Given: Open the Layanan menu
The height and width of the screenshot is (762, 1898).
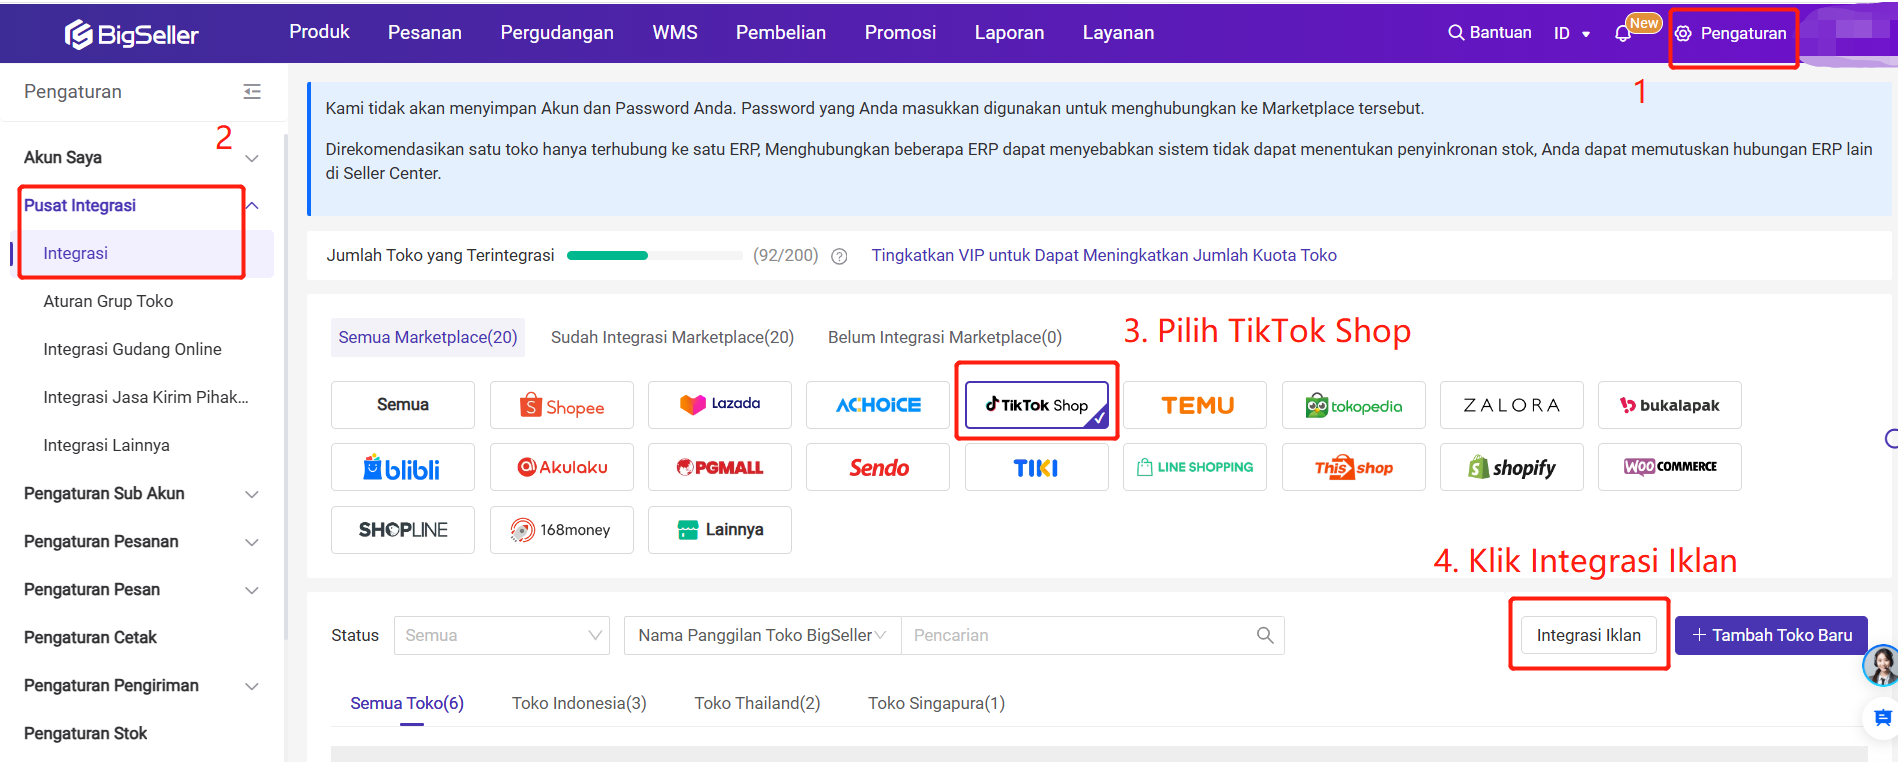Looking at the screenshot, I should click(1118, 33).
